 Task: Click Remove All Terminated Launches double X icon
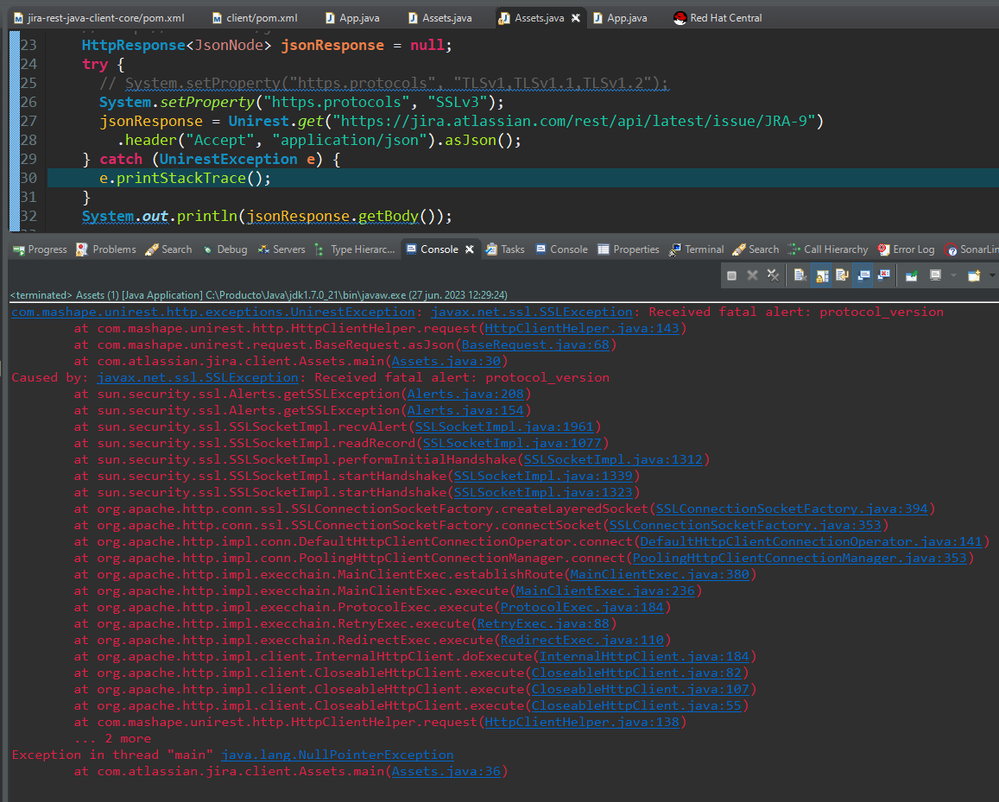[773, 275]
